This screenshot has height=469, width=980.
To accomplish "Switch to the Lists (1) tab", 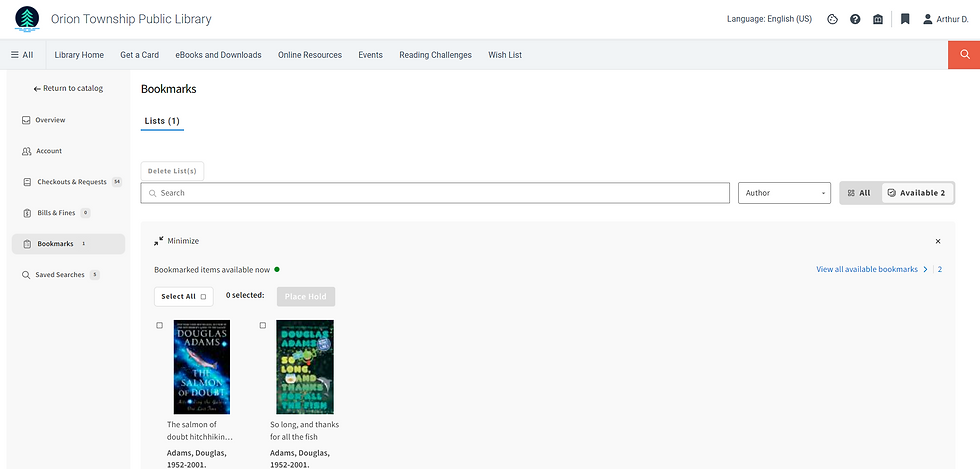I will (162, 121).
